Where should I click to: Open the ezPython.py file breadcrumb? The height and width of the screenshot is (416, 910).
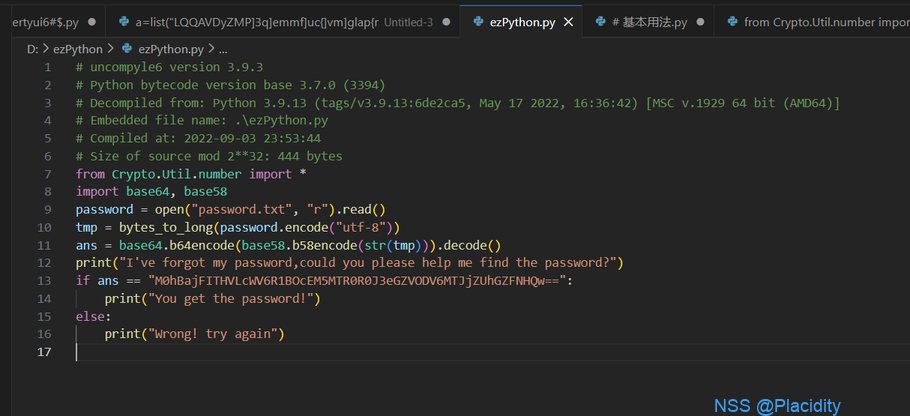[x=171, y=49]
